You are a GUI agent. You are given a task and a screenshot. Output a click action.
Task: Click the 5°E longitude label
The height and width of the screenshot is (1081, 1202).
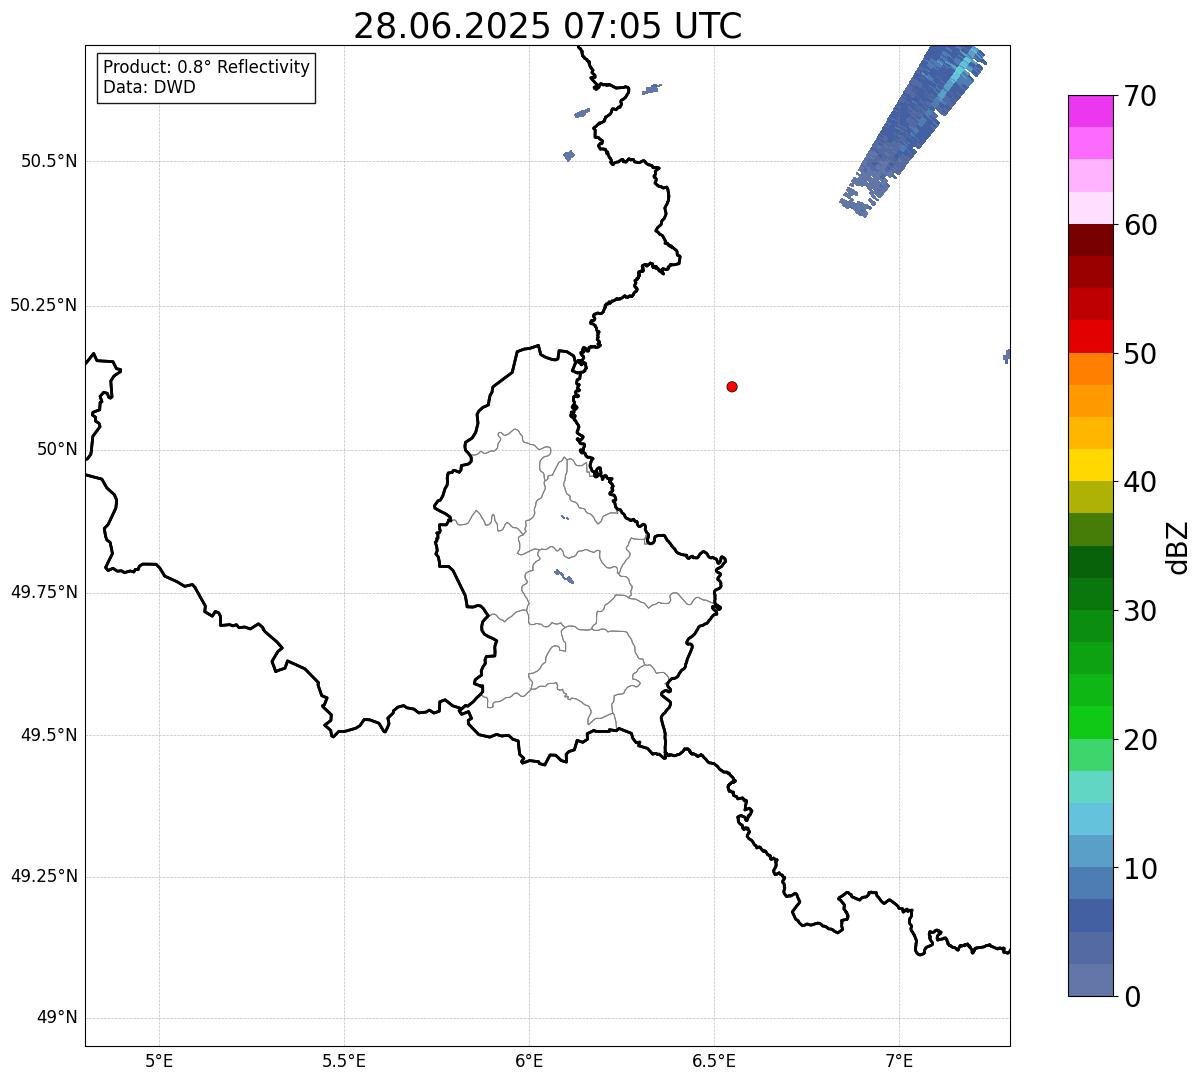tap(159, 1060)
